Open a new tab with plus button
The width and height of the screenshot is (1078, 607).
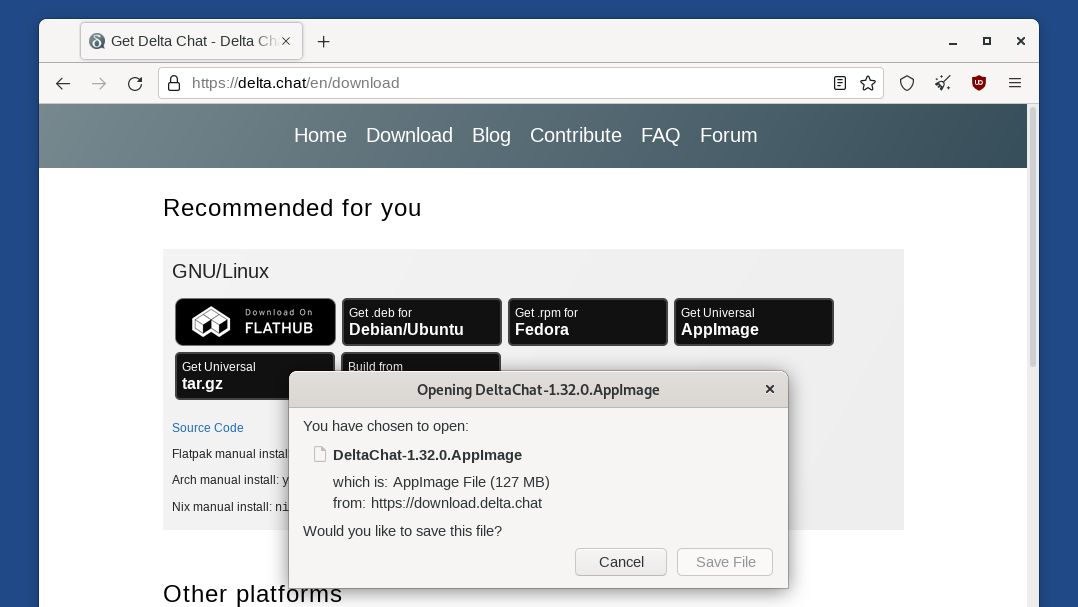tap(323, 42)
